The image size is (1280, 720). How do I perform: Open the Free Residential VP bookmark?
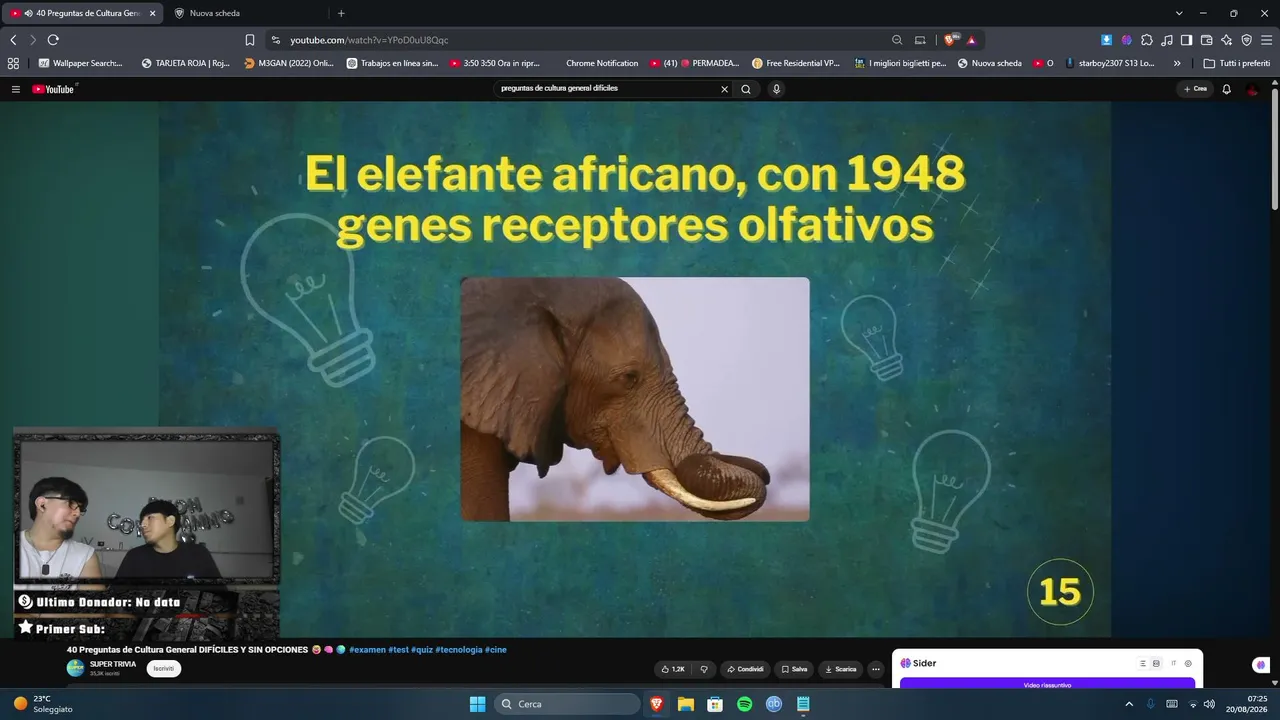796,63
